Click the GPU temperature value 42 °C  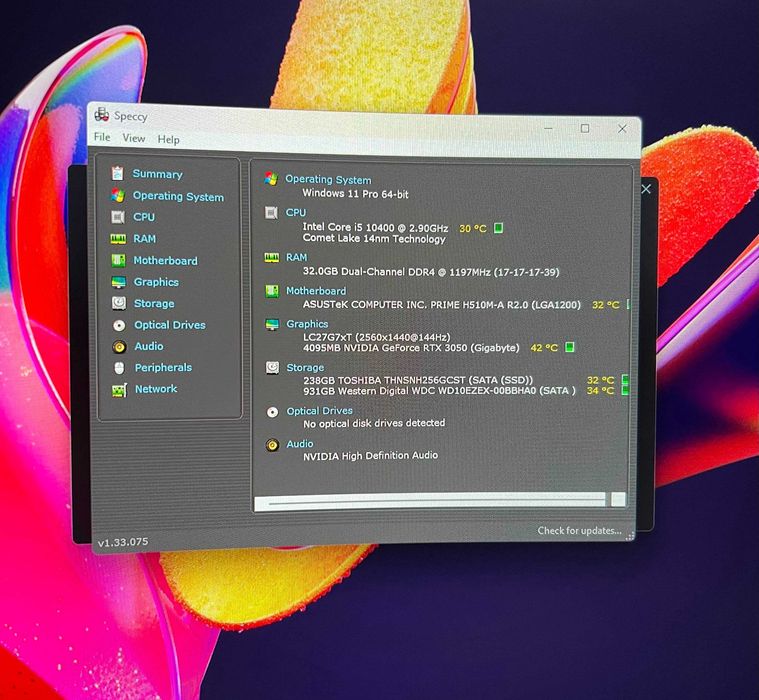click(544, 347)
